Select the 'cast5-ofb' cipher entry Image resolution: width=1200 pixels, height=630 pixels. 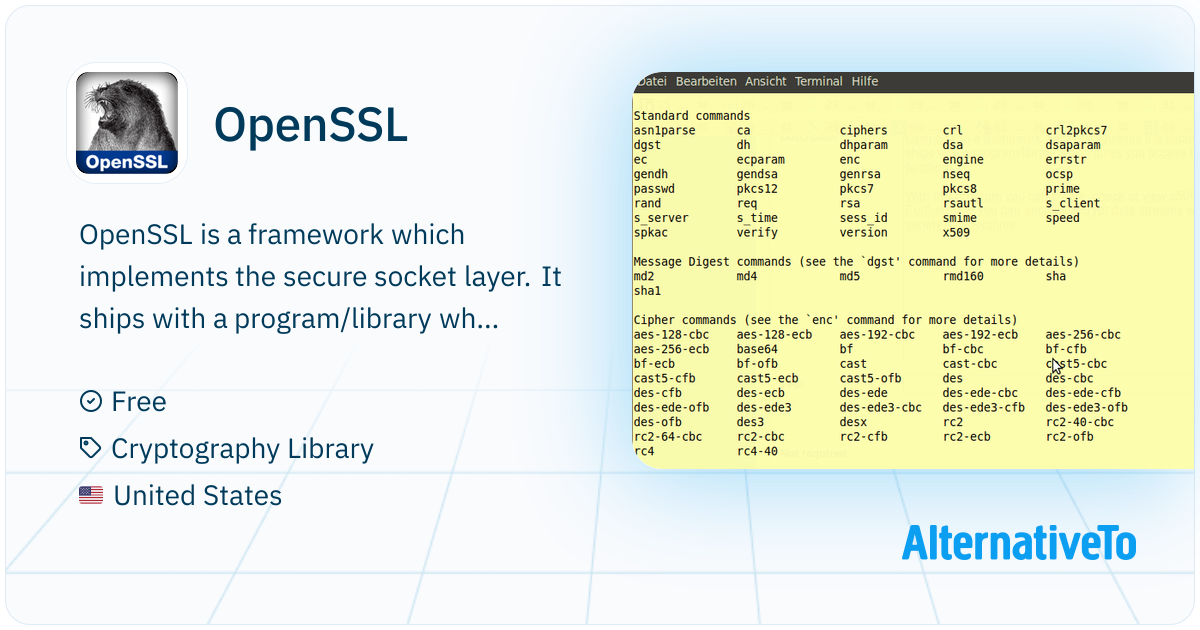tap(870, 378)
